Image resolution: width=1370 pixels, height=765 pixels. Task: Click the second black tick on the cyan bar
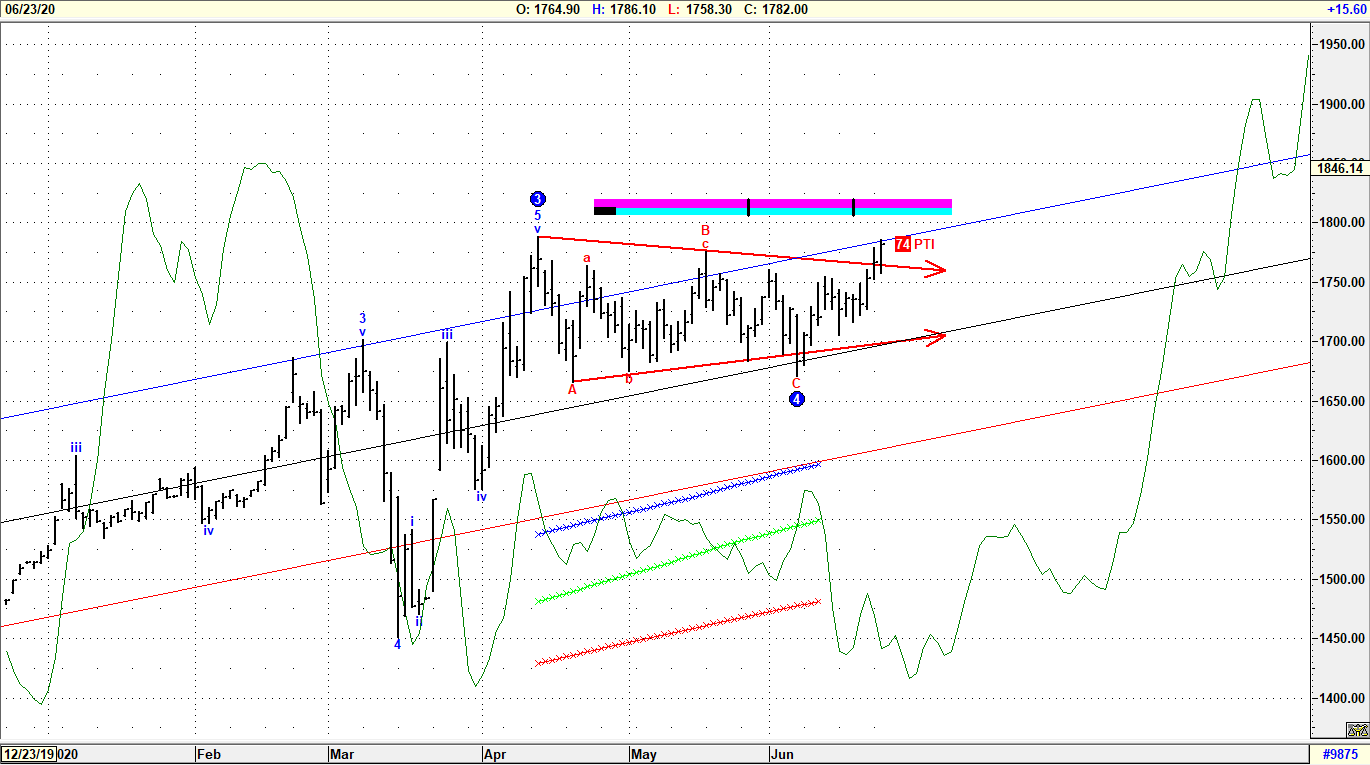(x=853, y=207)
